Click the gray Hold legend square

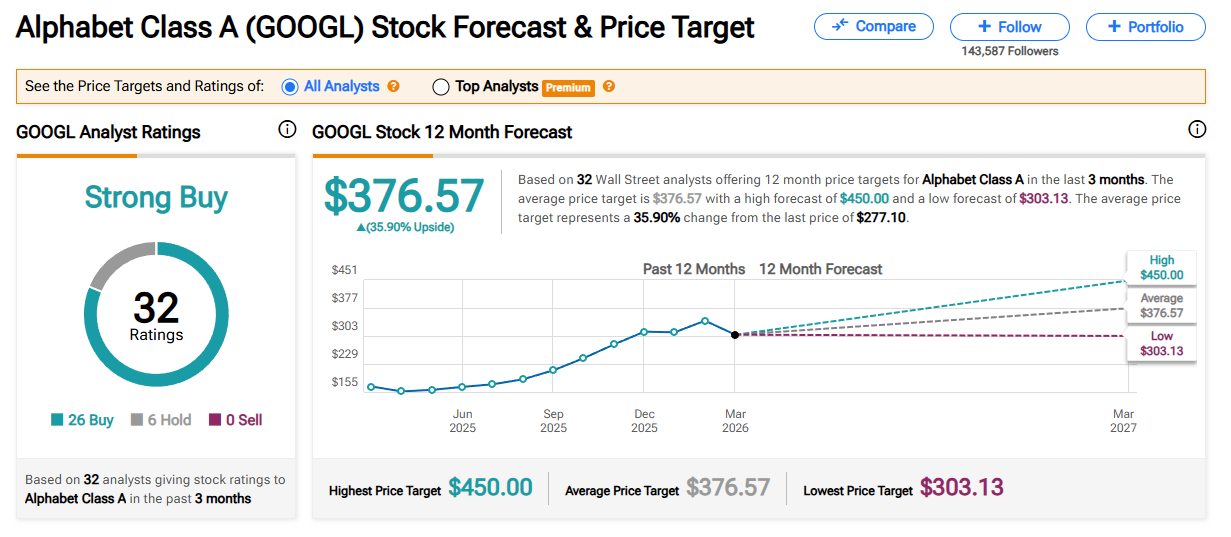pos(139,421)
